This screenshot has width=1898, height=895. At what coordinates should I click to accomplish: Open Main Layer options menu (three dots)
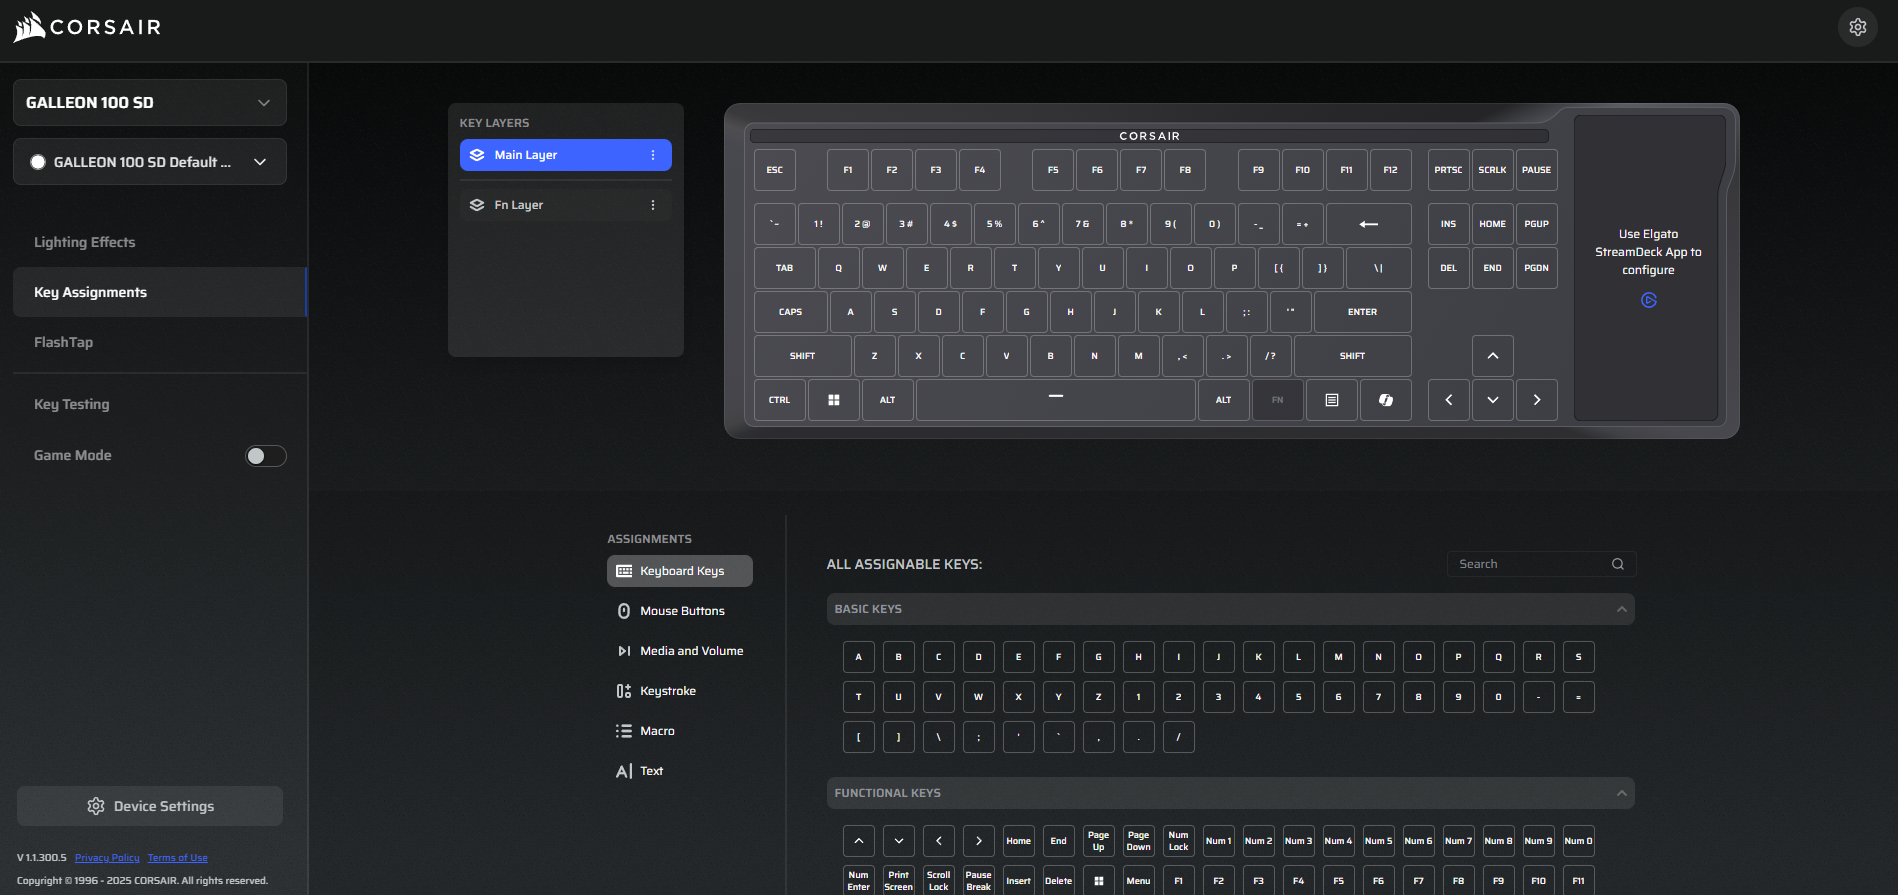[x=653, y=155]
